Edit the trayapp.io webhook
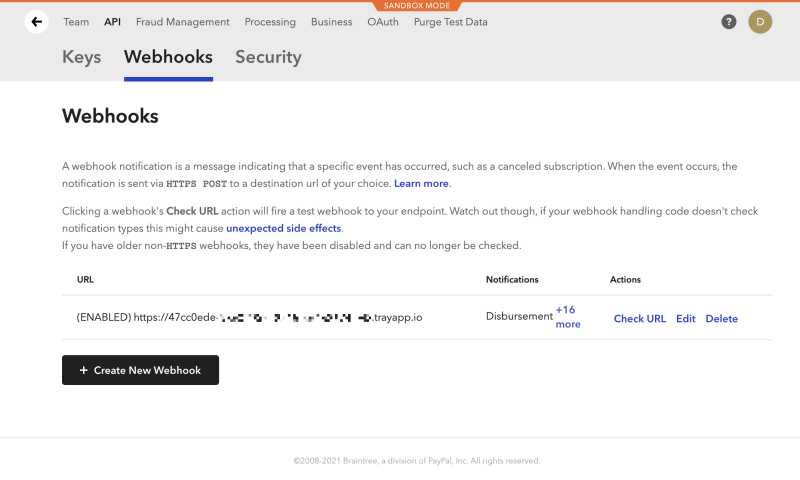Image resolution: width=800 pixels, height=480 pixels. click(685, 319)
